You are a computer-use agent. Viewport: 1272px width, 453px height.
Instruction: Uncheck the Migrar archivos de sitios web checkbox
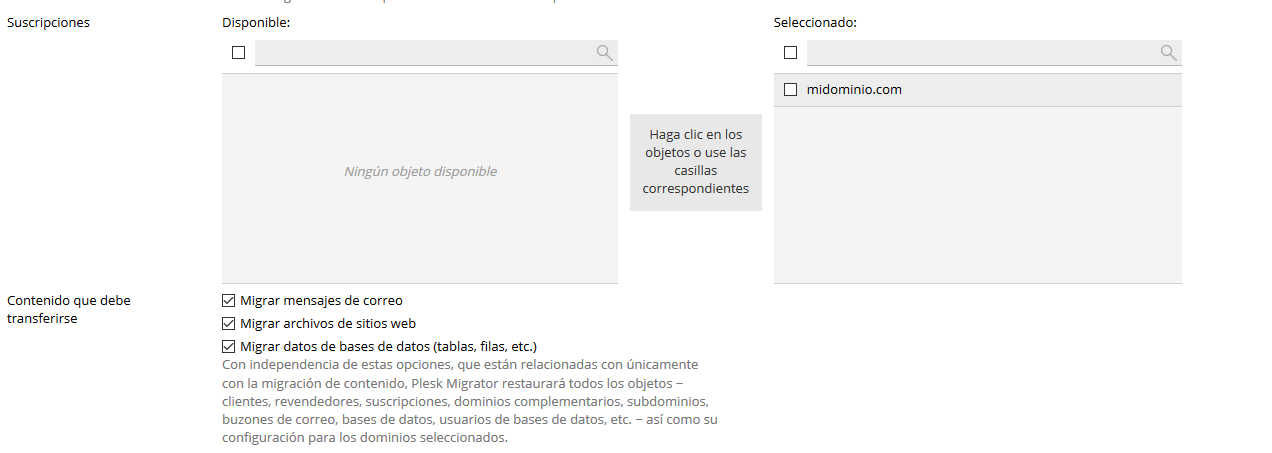coord(228,323)
